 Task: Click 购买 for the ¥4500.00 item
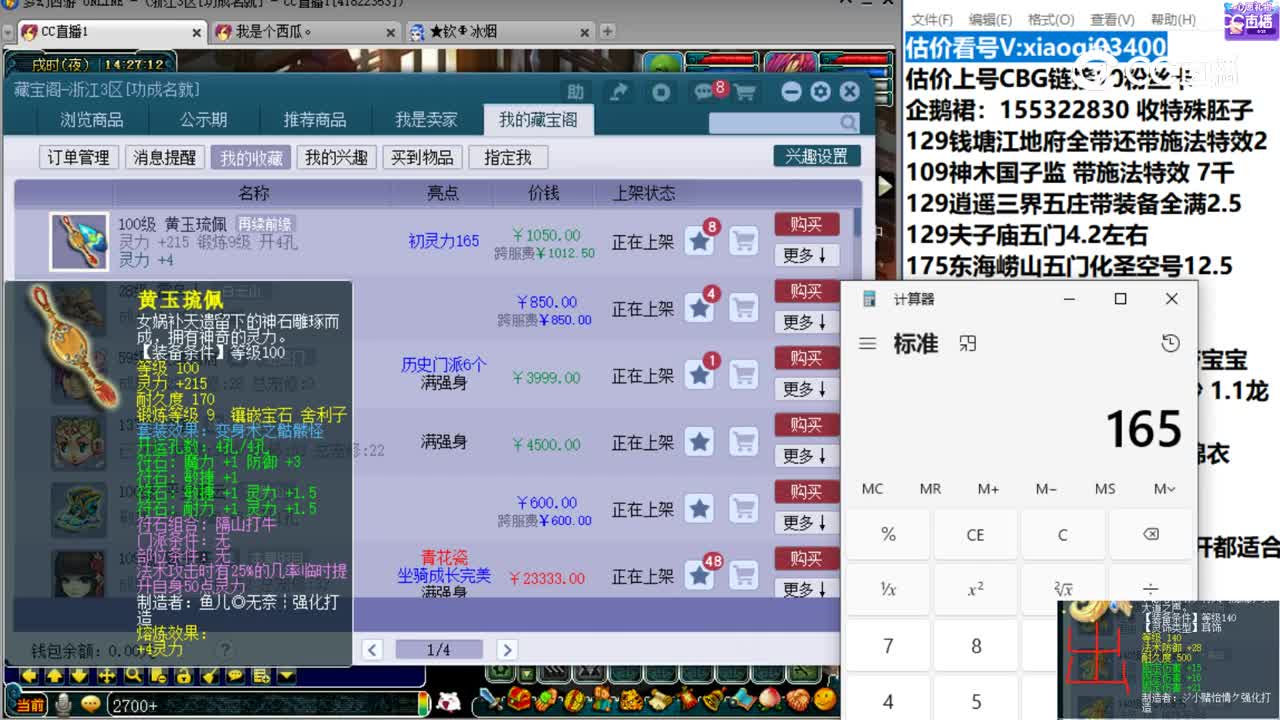806,425
